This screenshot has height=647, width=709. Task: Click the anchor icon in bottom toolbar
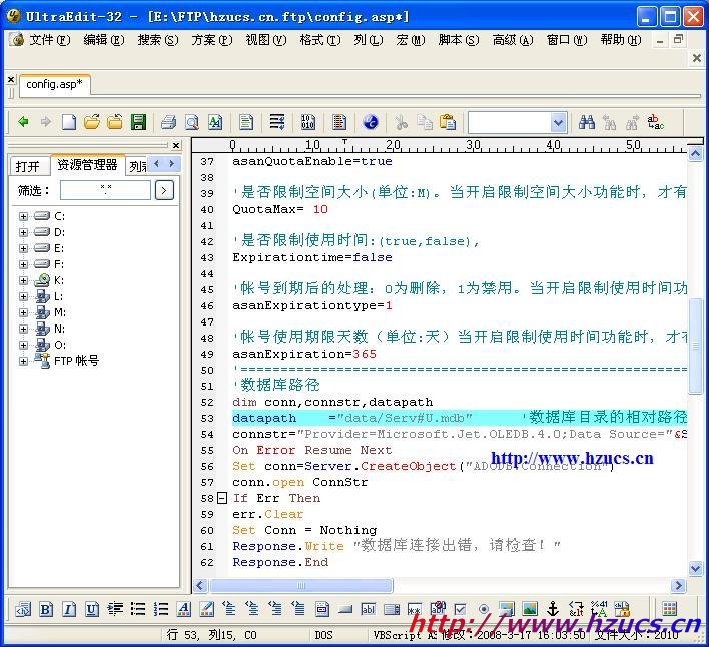tap(552, 609)
